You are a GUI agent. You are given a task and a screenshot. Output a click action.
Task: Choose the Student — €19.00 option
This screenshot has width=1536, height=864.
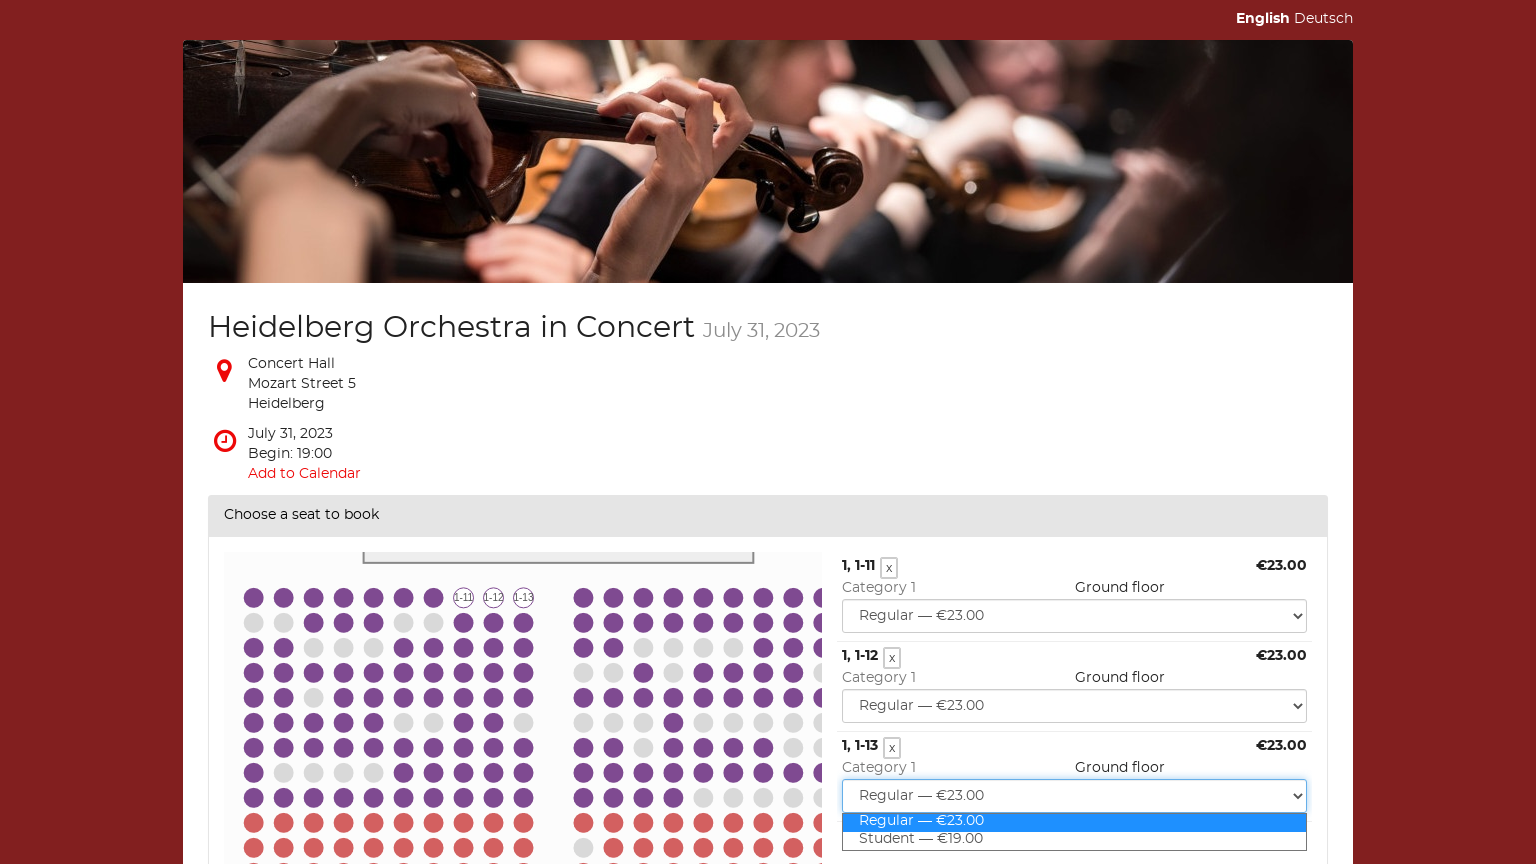point(921,839)
